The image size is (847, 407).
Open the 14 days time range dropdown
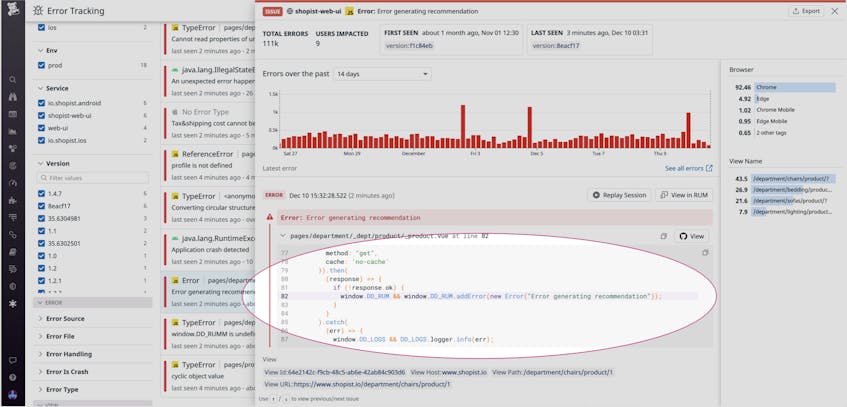pyautogui.click(x=382, y=74)
